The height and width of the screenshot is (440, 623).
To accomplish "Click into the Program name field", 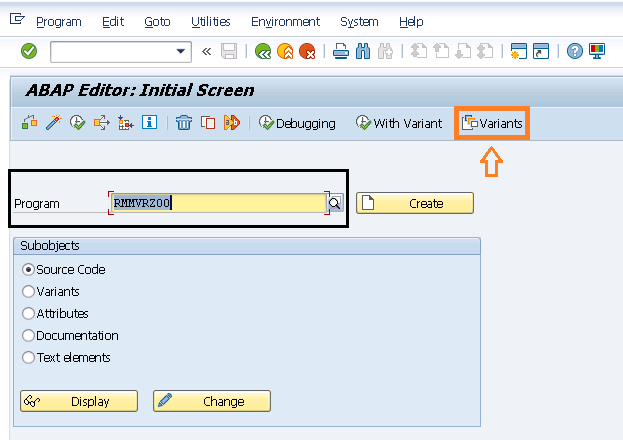I will (219, 203).
